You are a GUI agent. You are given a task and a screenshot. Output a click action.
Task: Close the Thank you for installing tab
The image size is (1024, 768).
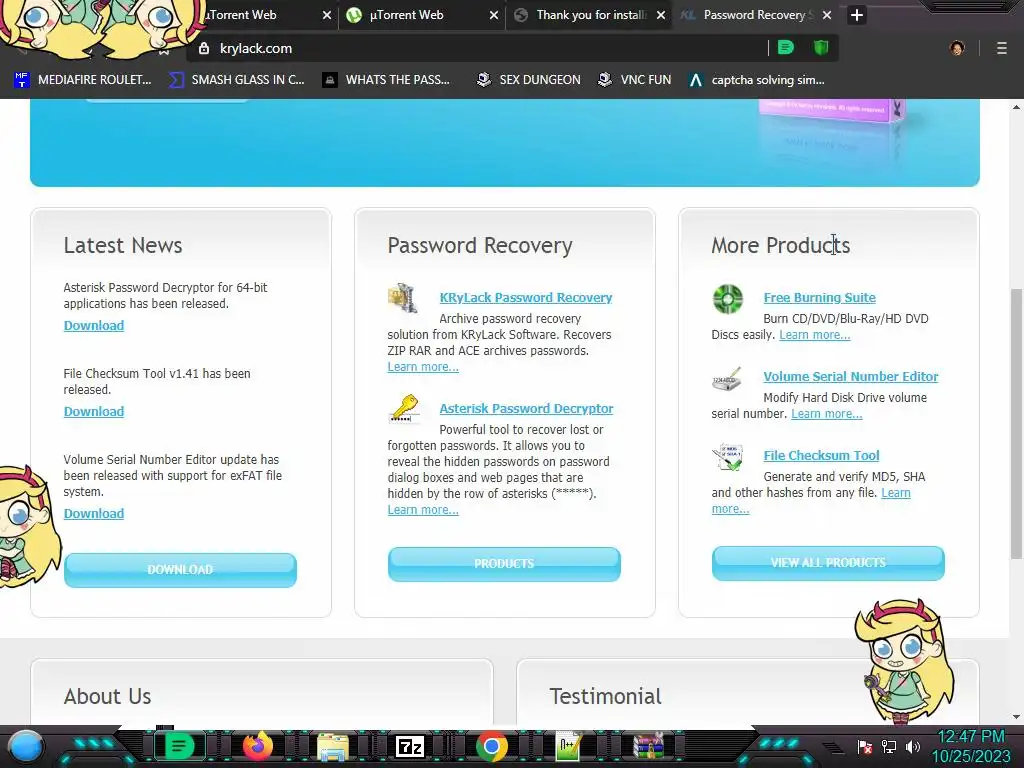(661, 15)
